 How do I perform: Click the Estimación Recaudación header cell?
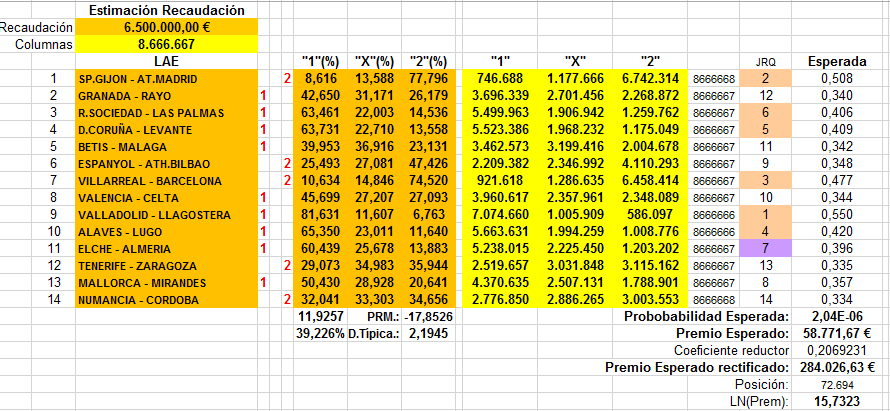coord(166,10)
